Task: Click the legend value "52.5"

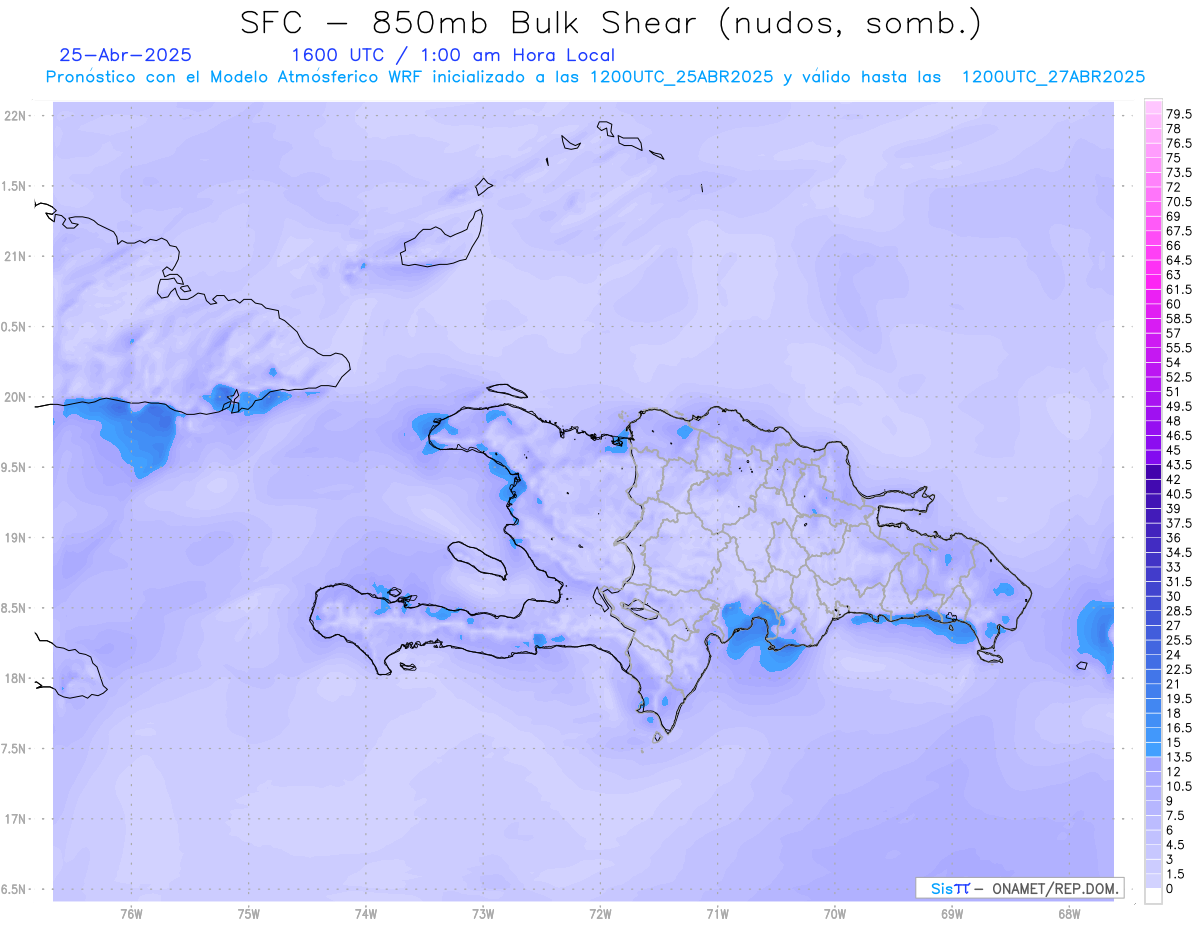Action: (x=1179, y=377)
